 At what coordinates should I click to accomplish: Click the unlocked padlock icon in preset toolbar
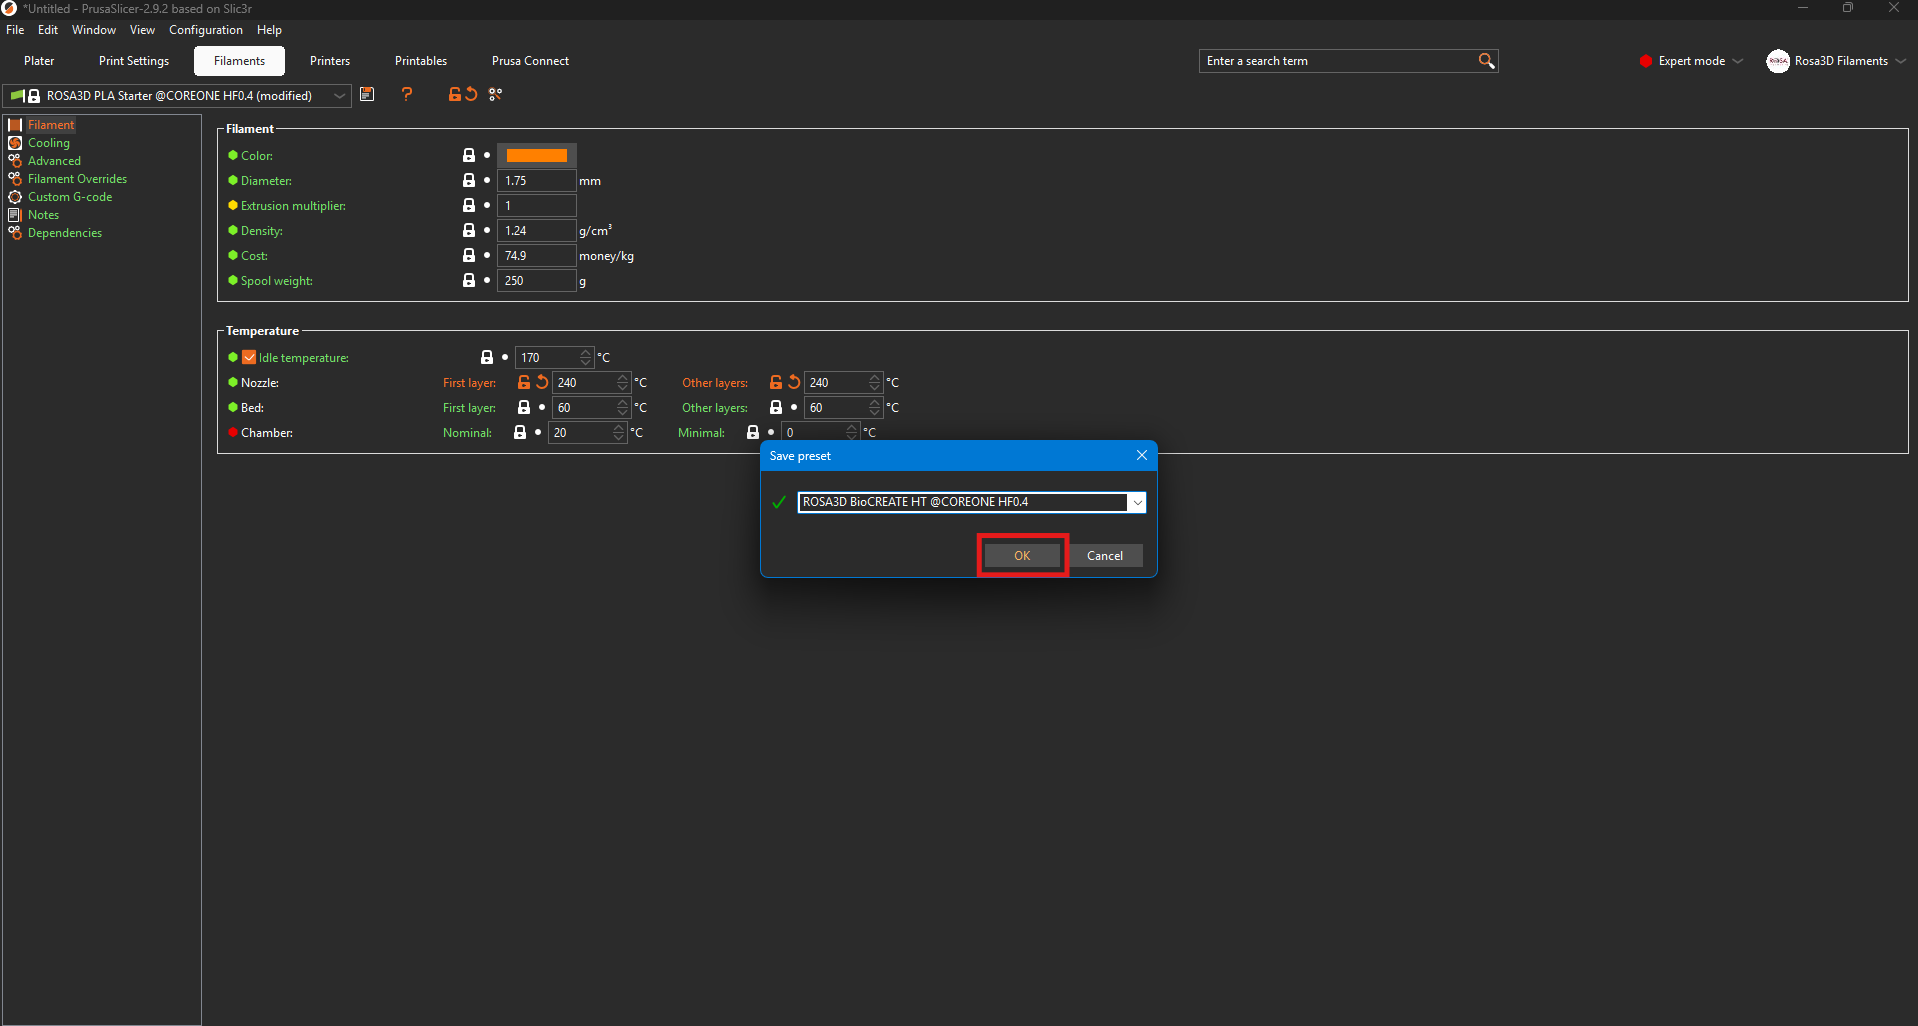tap(454, 94)
